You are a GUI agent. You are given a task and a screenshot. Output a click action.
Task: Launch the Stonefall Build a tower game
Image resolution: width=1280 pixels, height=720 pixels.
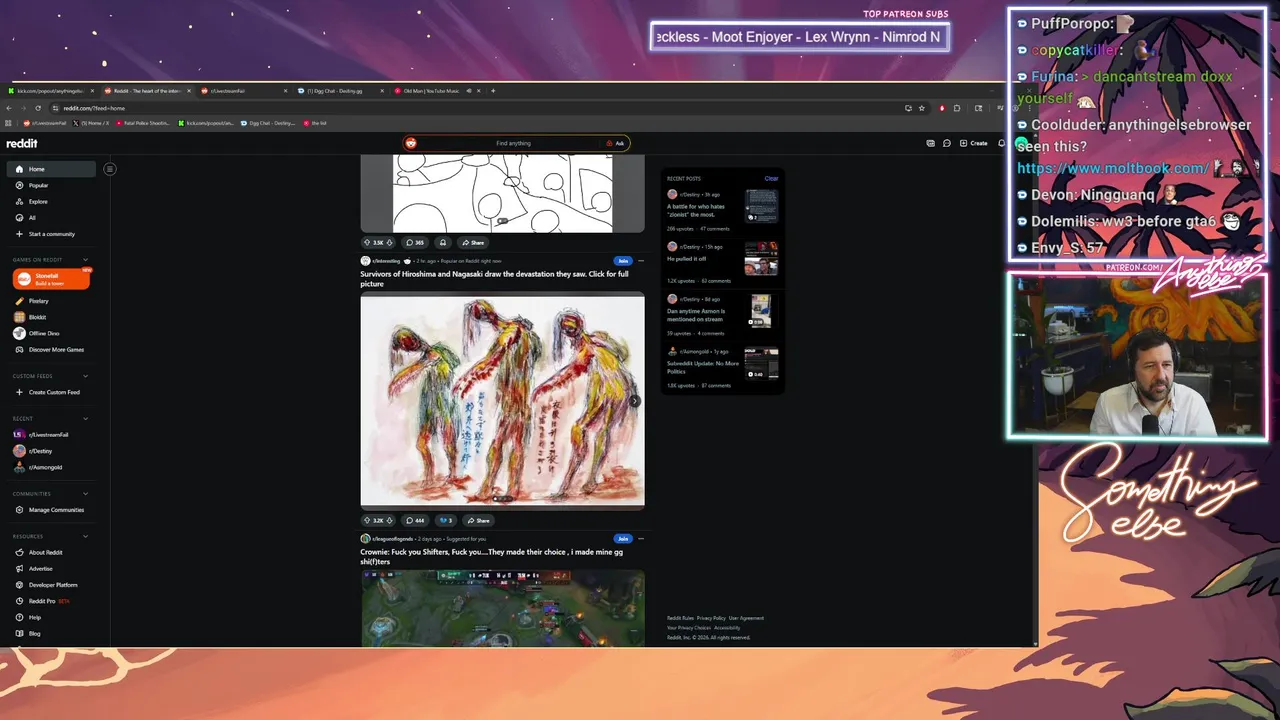click(52, 280)
